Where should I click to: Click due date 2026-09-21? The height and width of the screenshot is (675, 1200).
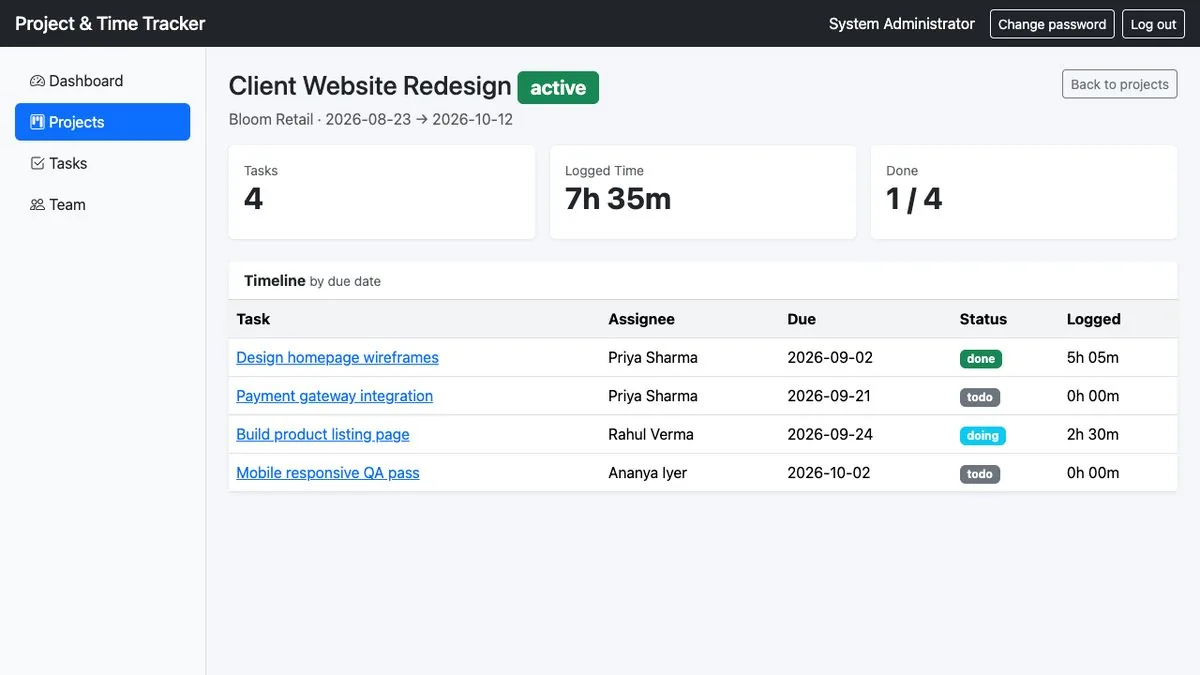coord(829,396)
